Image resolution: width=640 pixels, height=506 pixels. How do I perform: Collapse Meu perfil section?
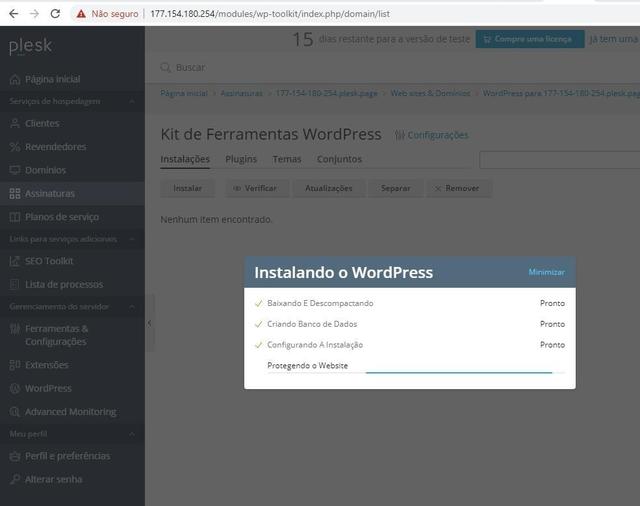point(132,434)
